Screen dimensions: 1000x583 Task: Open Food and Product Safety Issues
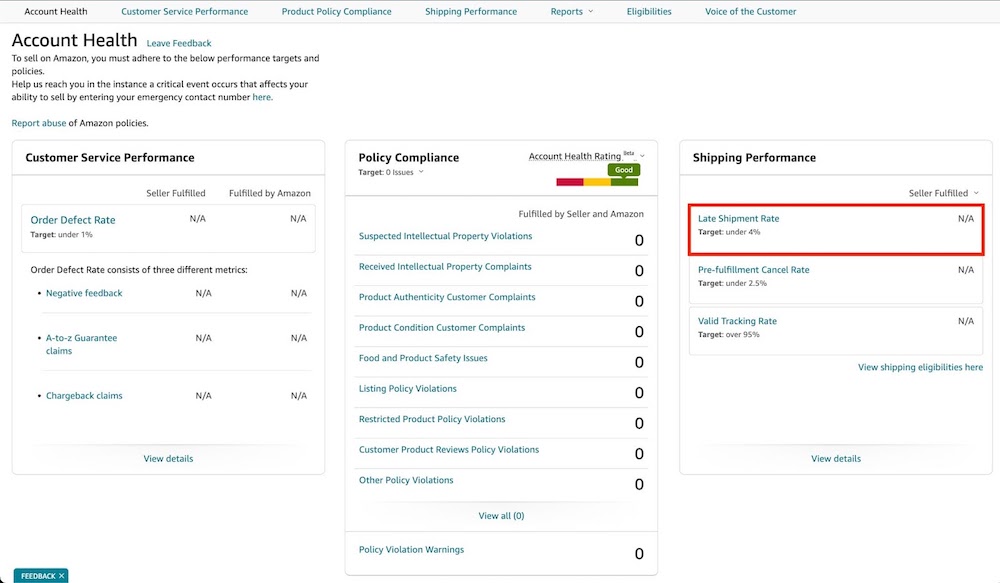point(423,358)
